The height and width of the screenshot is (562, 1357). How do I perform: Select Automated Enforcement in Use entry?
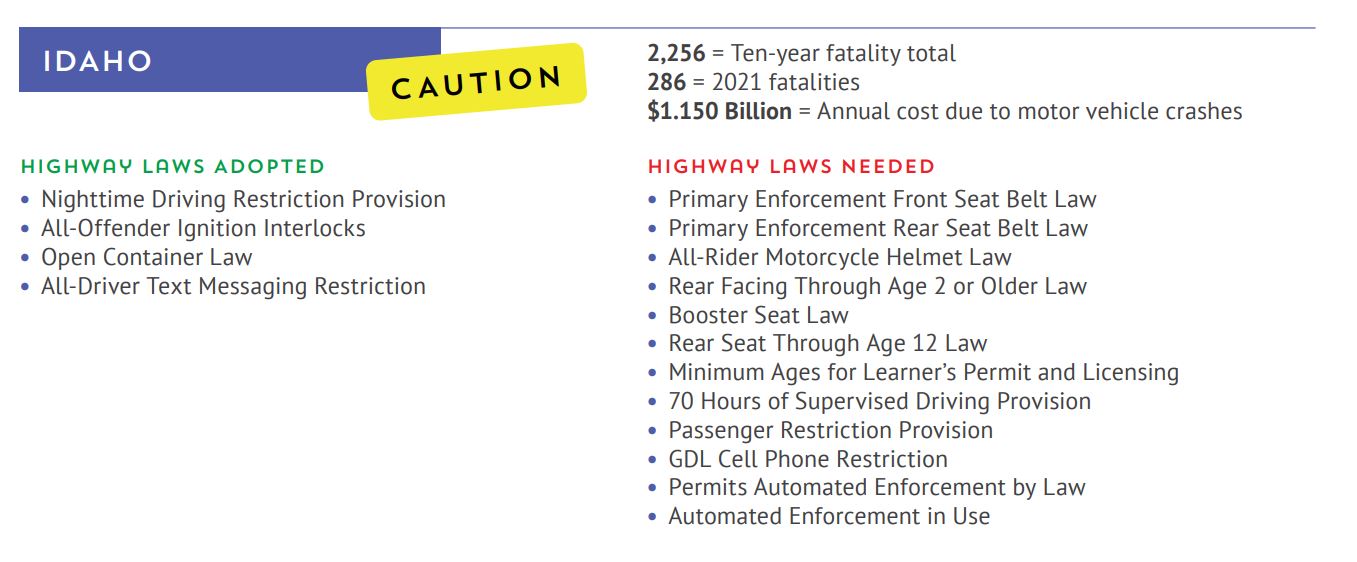[x=829, y=517]
